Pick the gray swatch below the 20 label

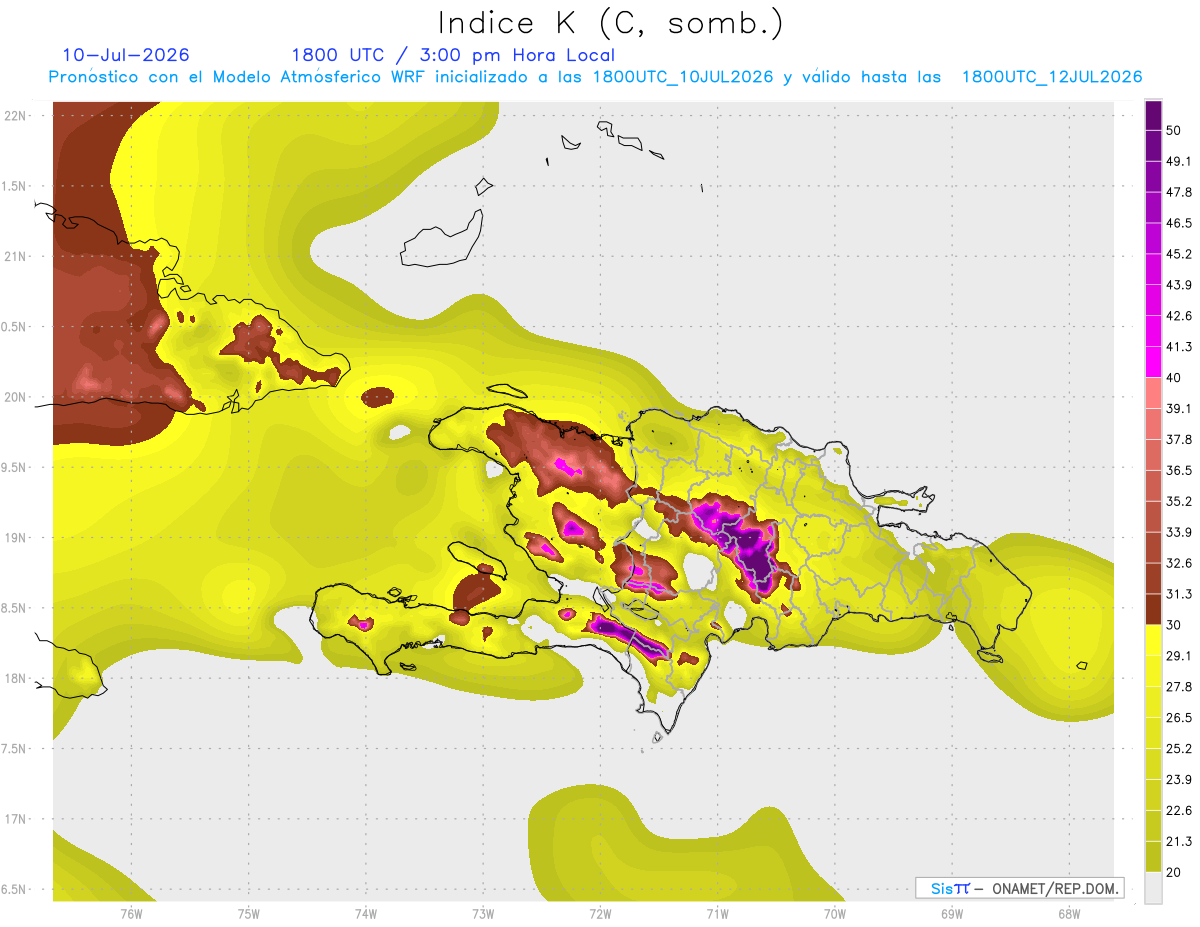pyautogui.click(x=1153, y=887)
